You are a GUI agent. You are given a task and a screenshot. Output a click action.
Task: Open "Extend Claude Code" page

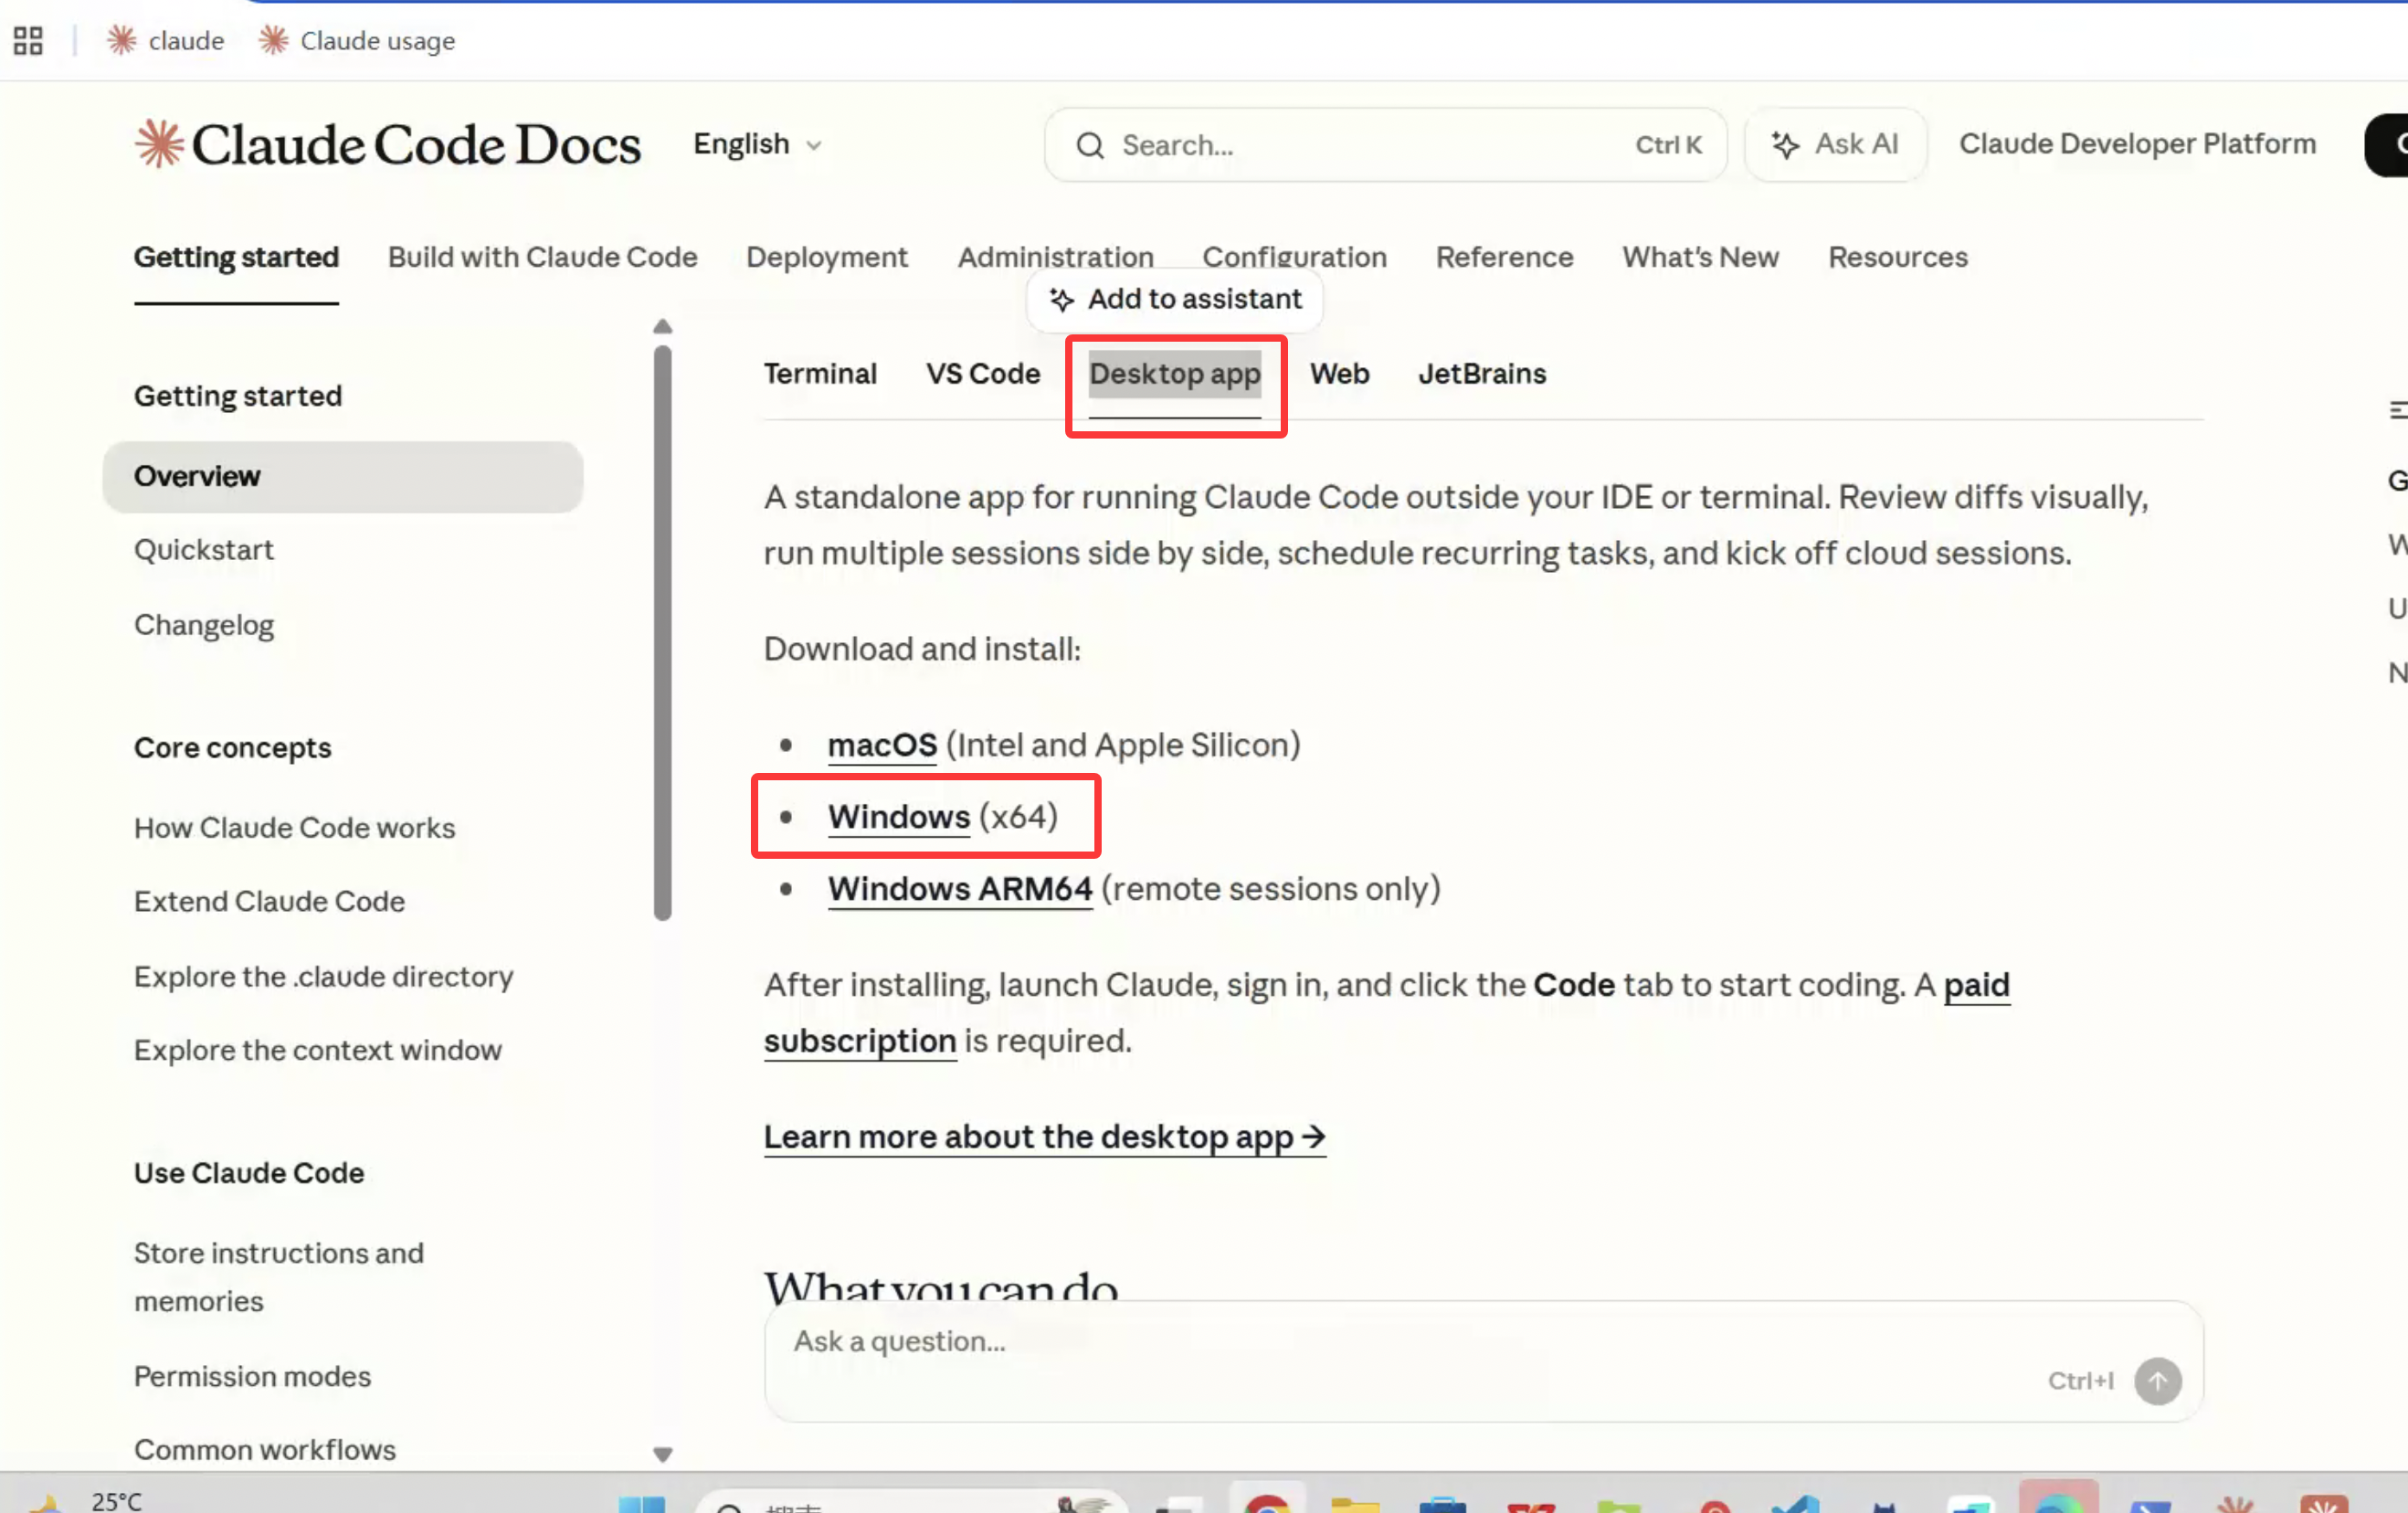(269, 902)
